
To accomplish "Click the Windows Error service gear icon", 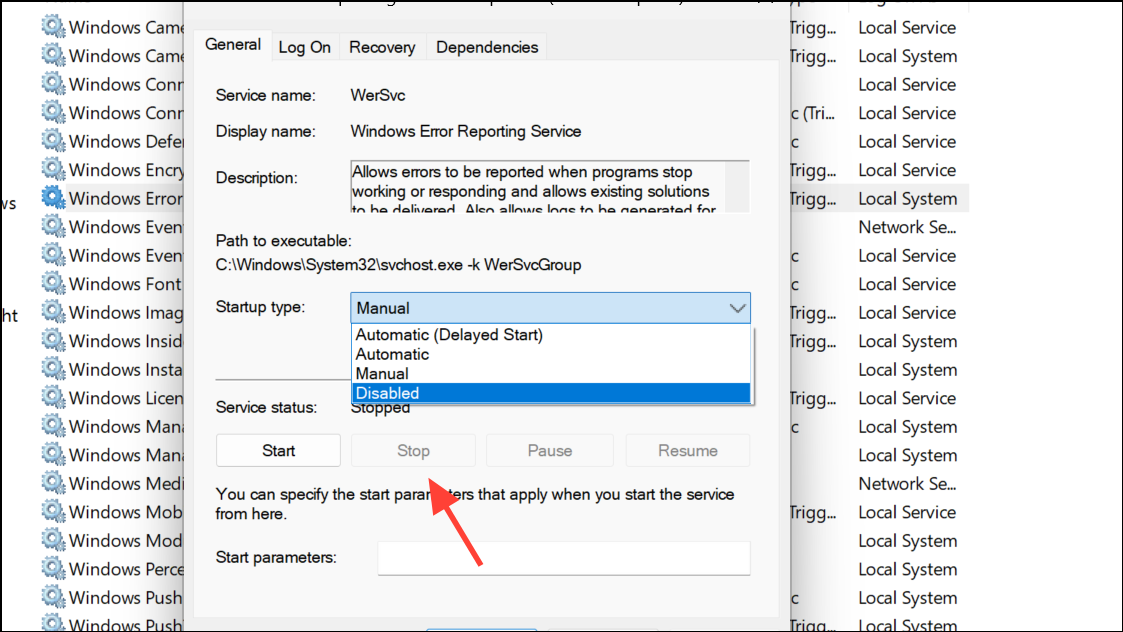I will pos(52,198).
